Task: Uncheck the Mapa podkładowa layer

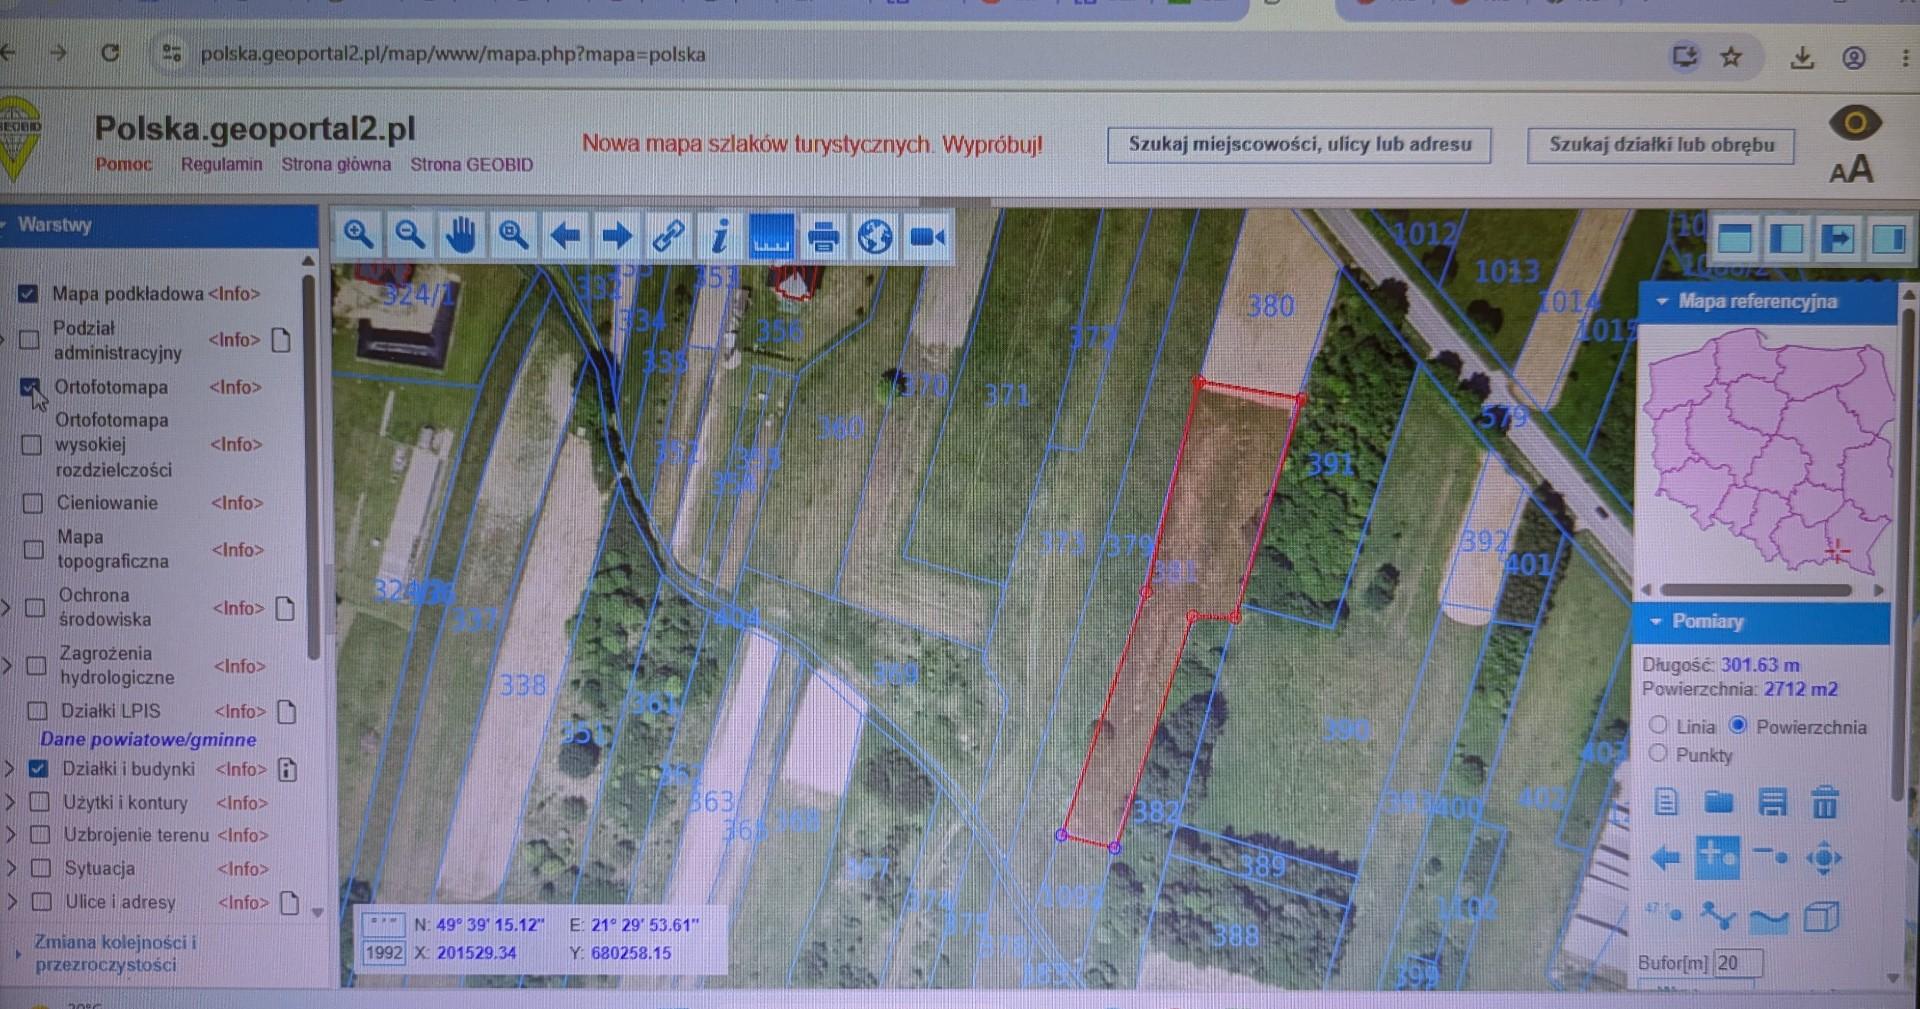Action: [x=28, y=293]
